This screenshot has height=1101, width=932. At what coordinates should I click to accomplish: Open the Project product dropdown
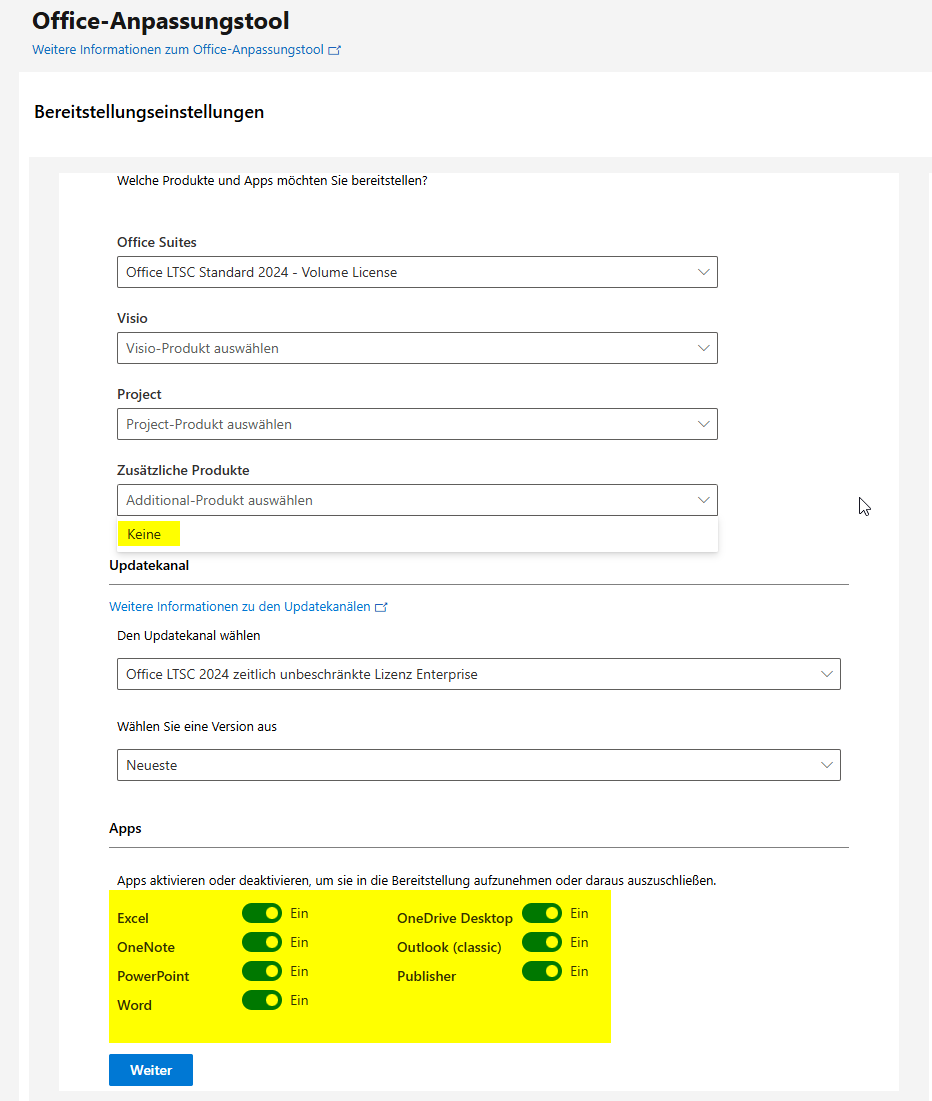[417, 424]
